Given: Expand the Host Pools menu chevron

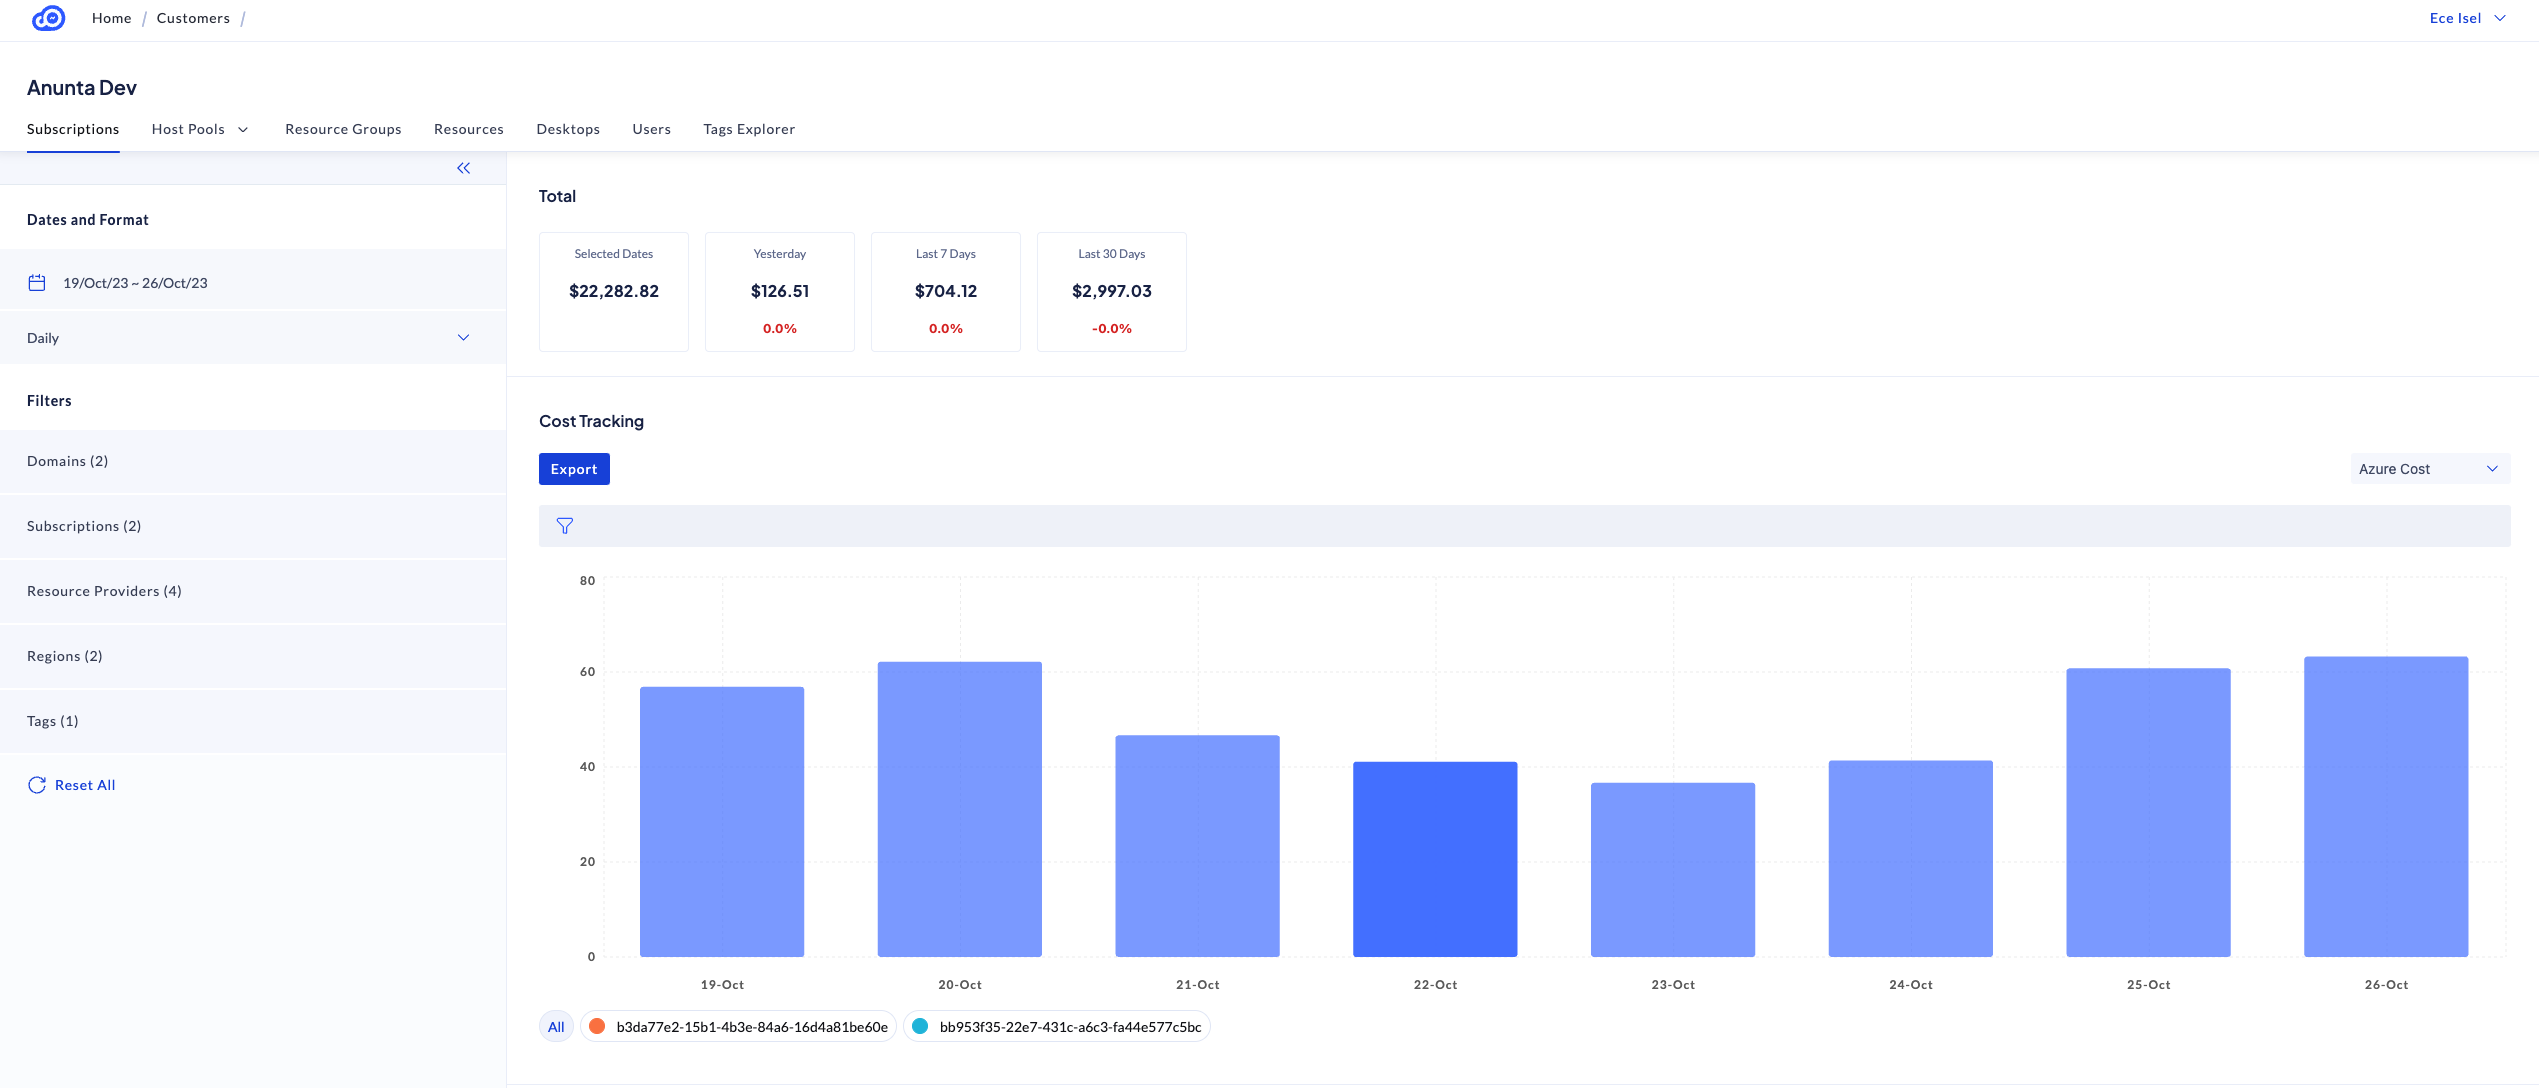Looking at the screenshot, I should tap(243, 130).
